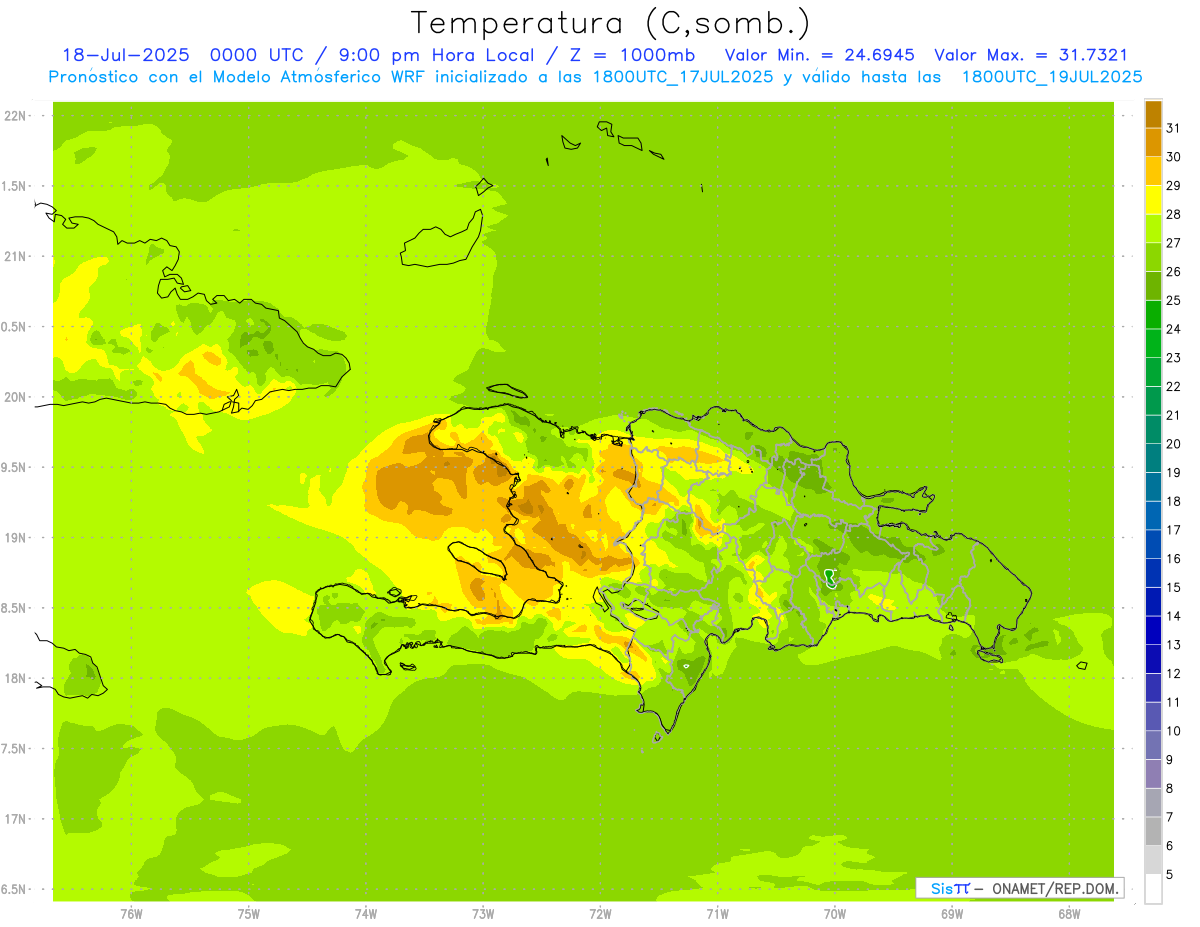
Task: Click the "18N" latitude axis label
Action: click(x=16, y=678)
